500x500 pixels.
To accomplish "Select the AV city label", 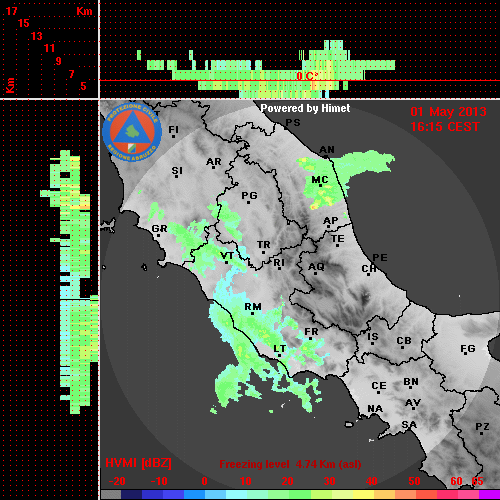I will [x=413, y=403].
